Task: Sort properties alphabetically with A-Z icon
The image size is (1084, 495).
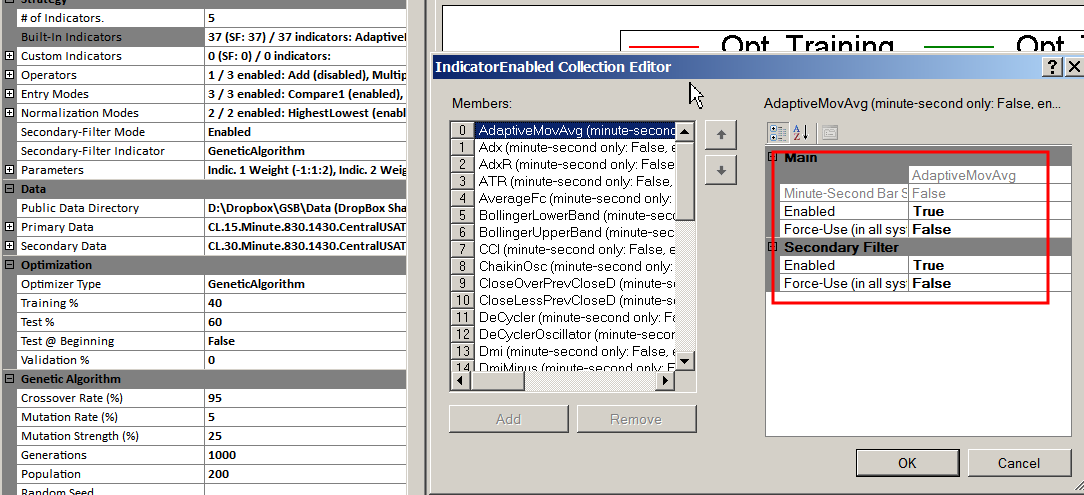Action: [801, 133]
